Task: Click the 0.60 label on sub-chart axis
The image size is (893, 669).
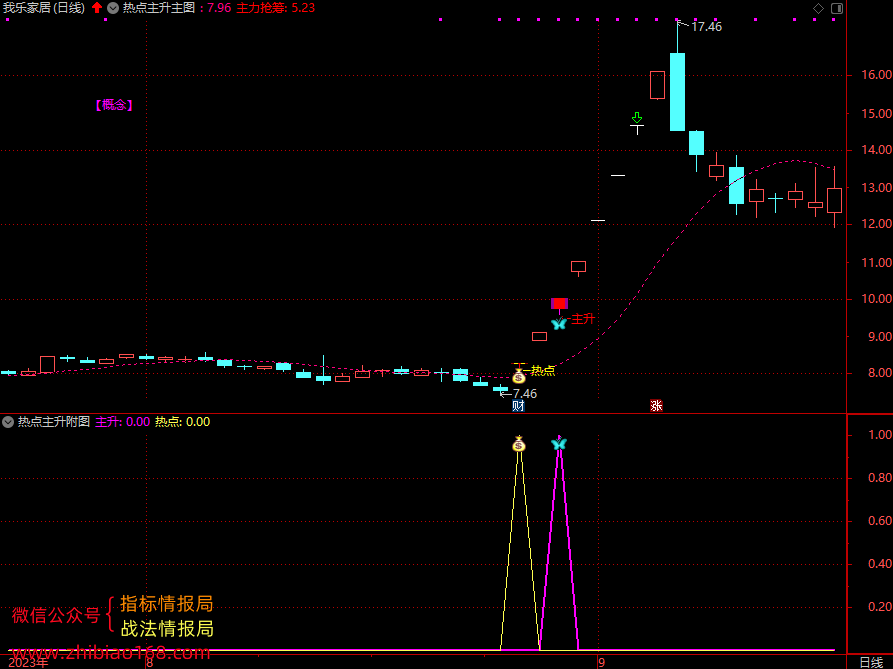Action: click(x=880, y=520)
